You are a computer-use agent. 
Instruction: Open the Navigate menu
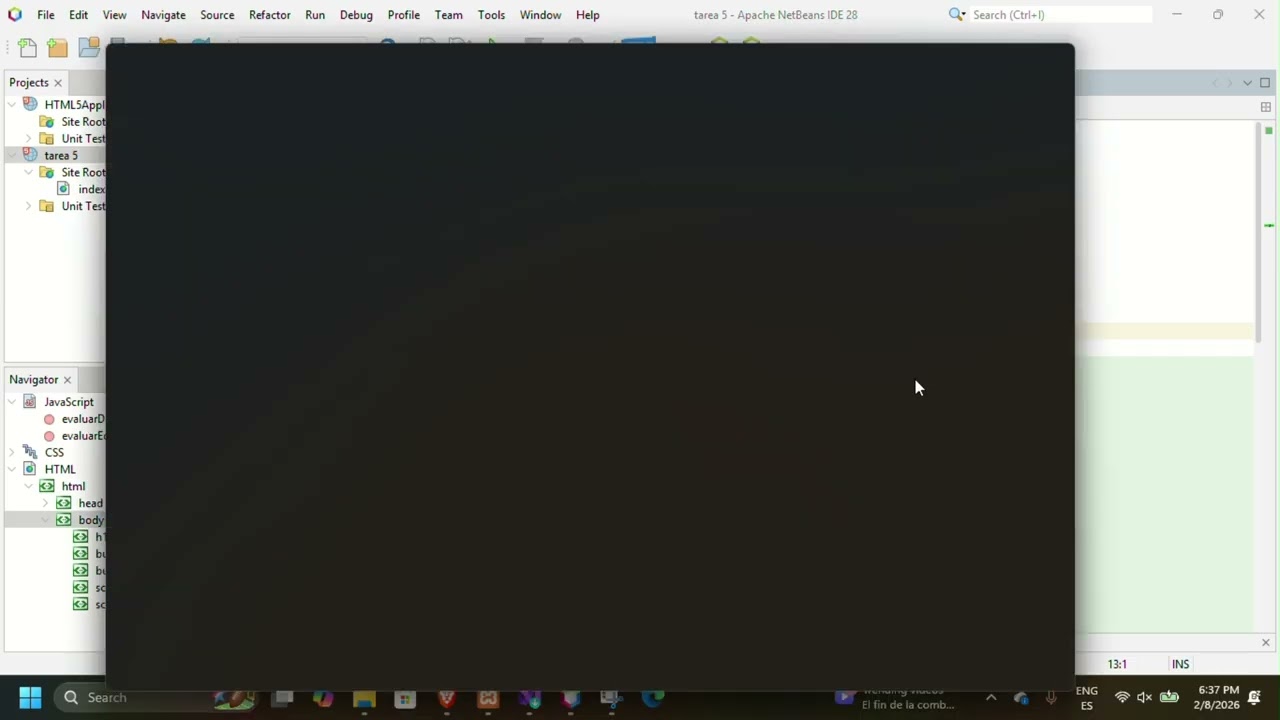163,15
